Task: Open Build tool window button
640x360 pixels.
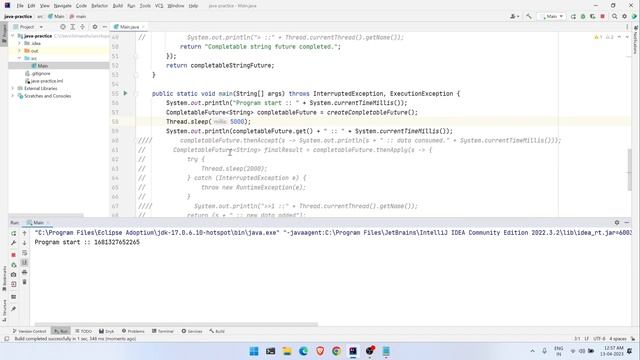Action: 217,331
